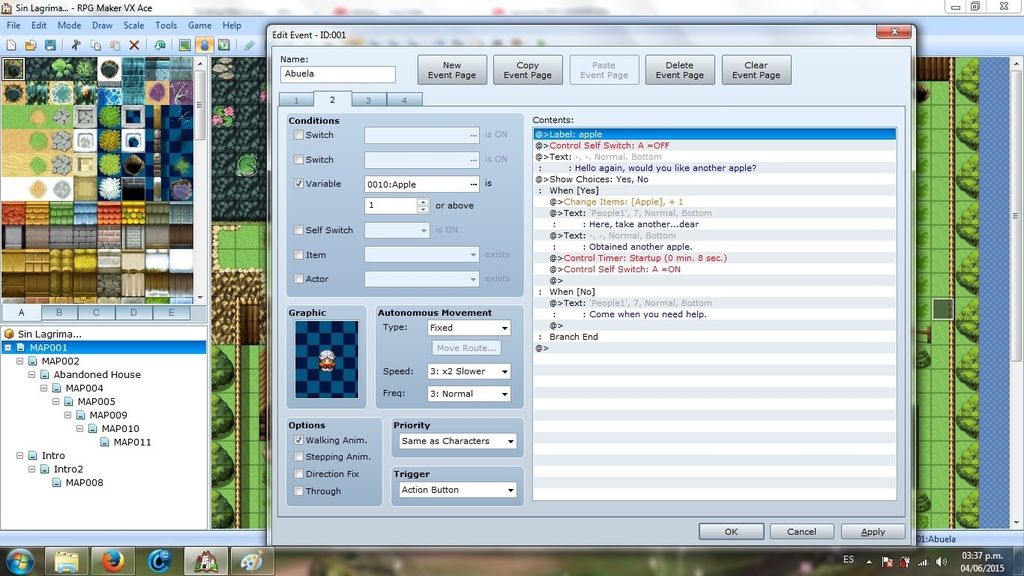This screenshot has width=1024, height=576.
Task: Click the New Event Page button
Action: coord(452,70)
